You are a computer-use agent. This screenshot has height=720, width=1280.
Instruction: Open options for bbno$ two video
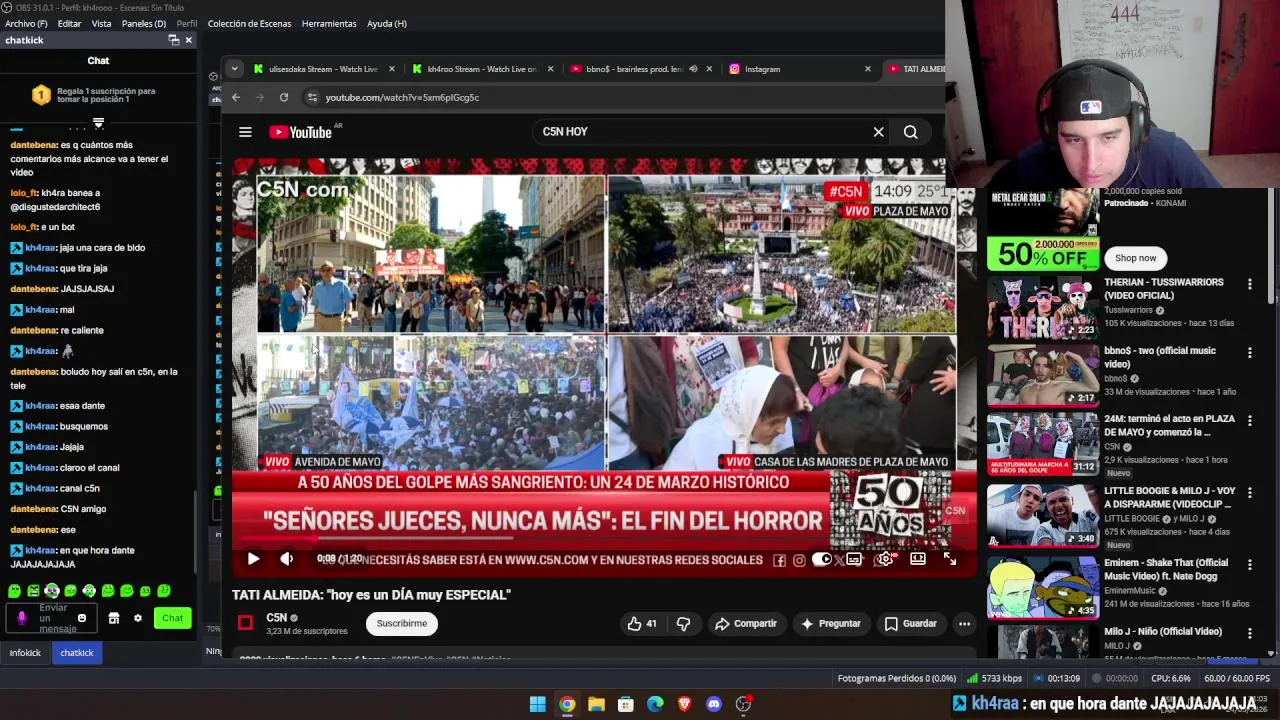click(1249, 353)
